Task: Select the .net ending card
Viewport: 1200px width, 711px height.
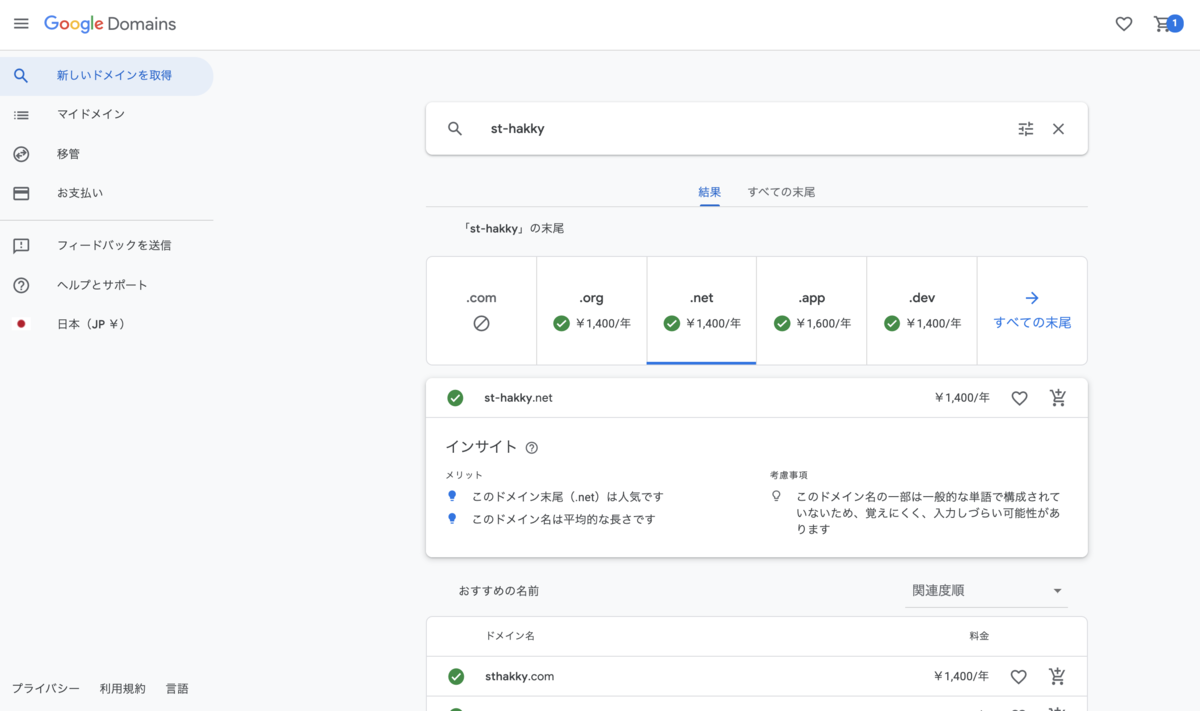Action: click(x=702, y=311)
